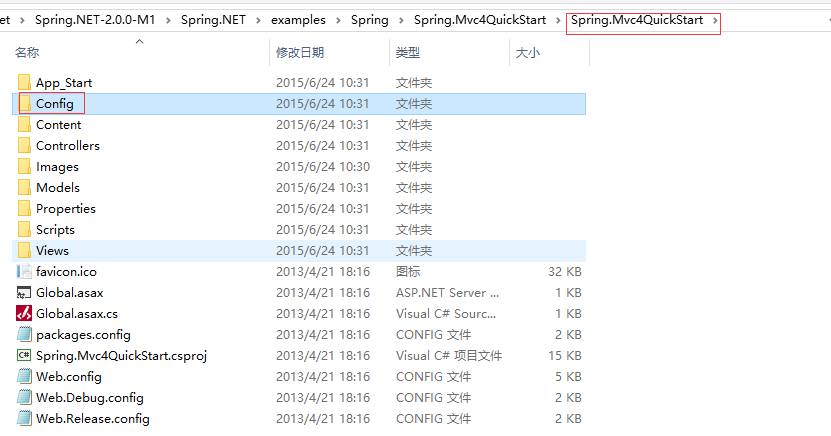Image resolution: width=831 pixels, height=436 pixels.
Task: Select the Global.asax.cs file name
Action: [x=77, y=314]
